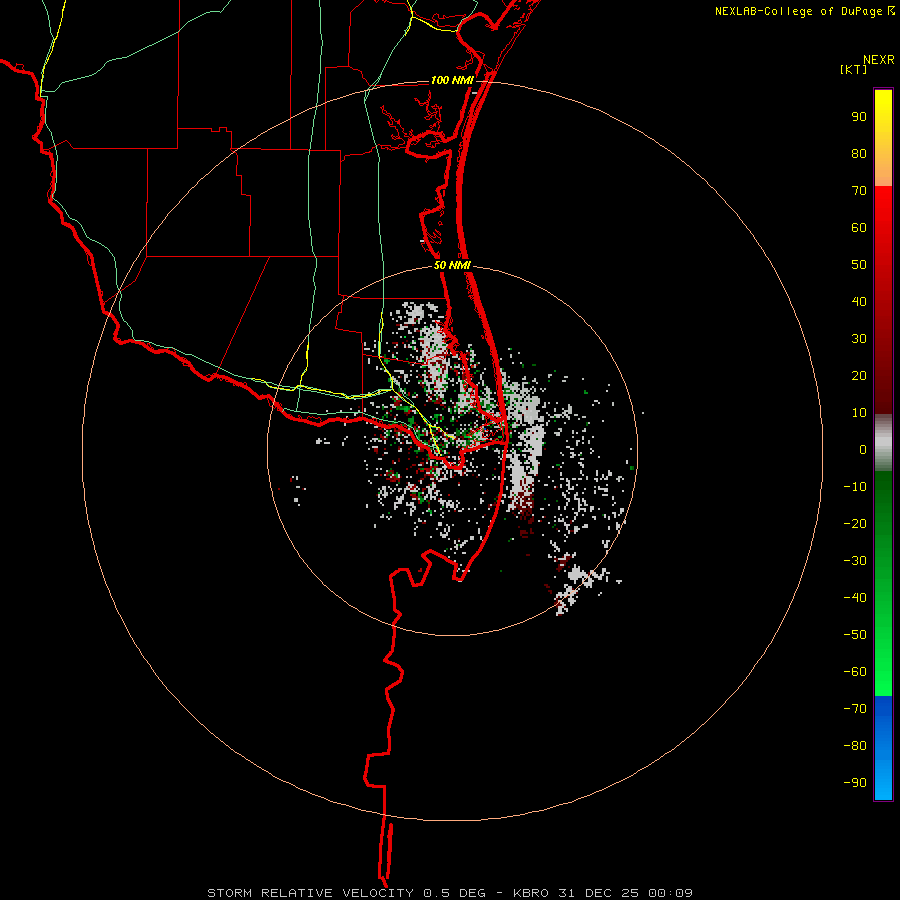Click the 20 value on the velocity scale
The image size is (900, 900).
click(x=859, y=376)
